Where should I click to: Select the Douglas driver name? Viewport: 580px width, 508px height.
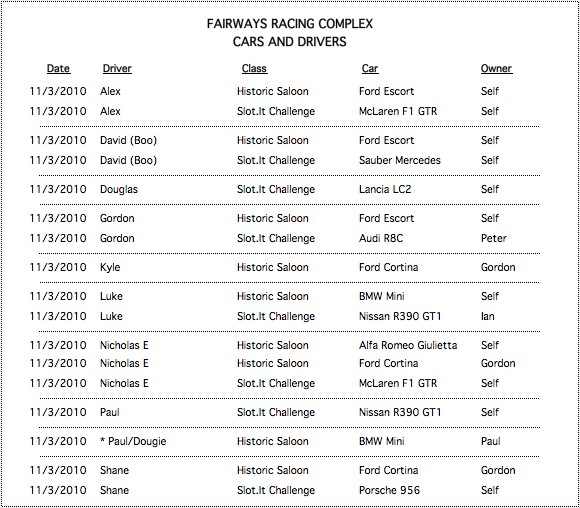118,189
